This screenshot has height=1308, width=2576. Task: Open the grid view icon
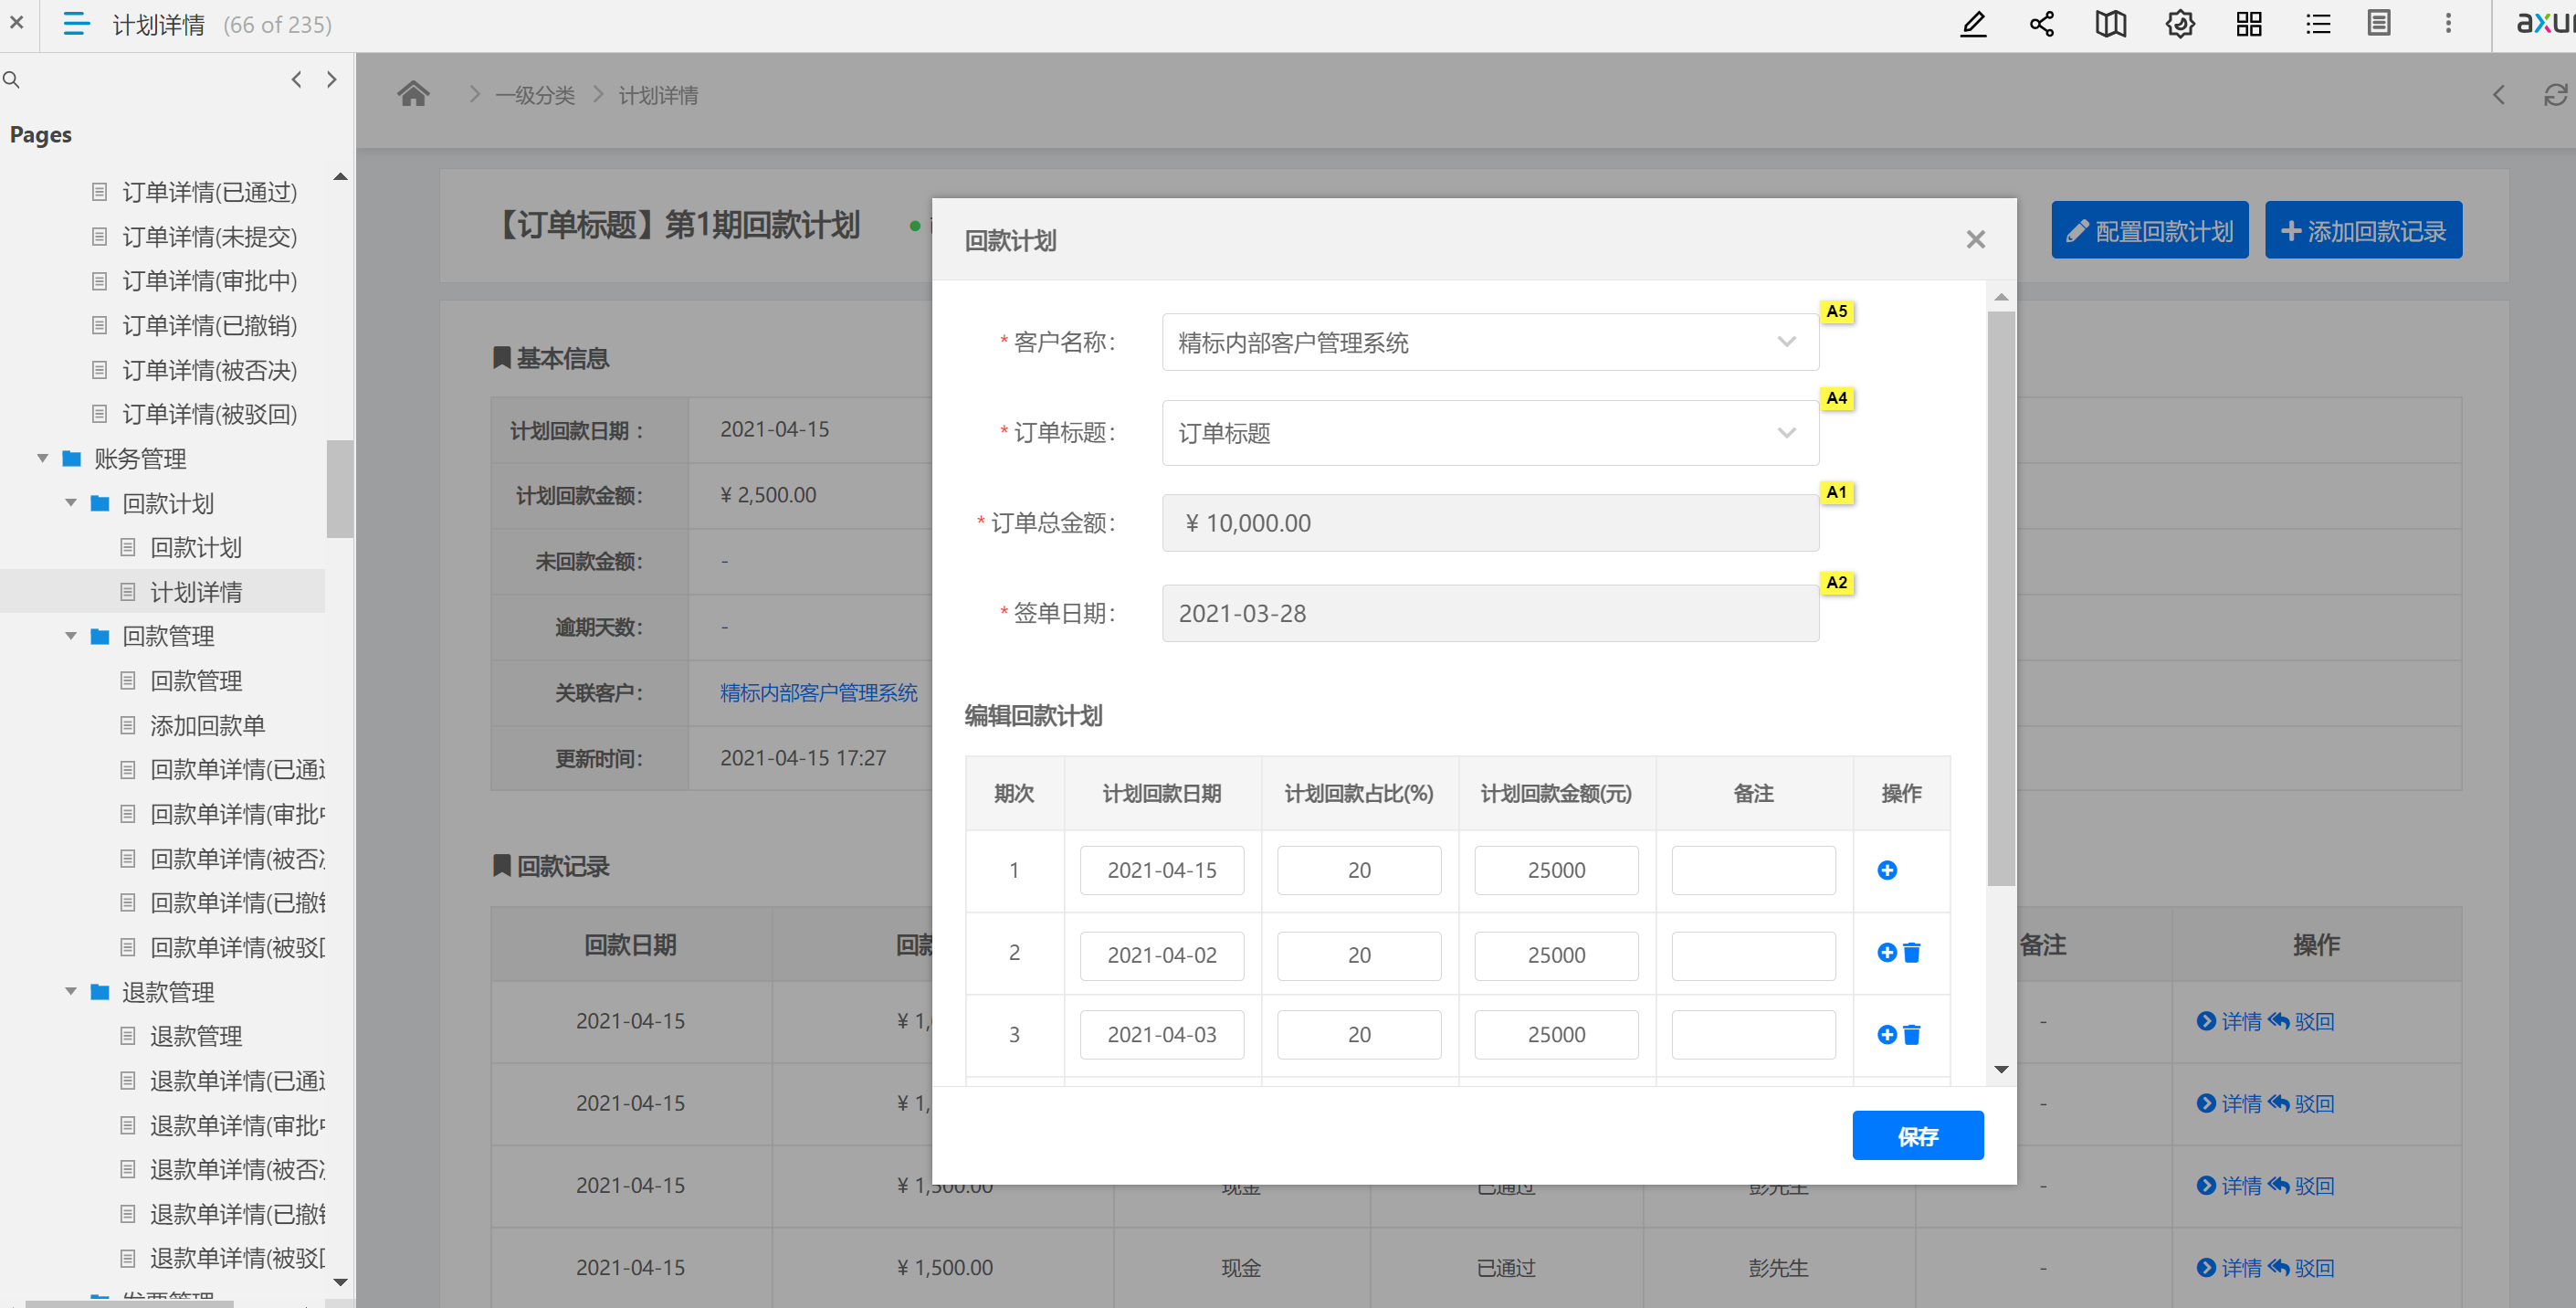tap(2249, 24)
